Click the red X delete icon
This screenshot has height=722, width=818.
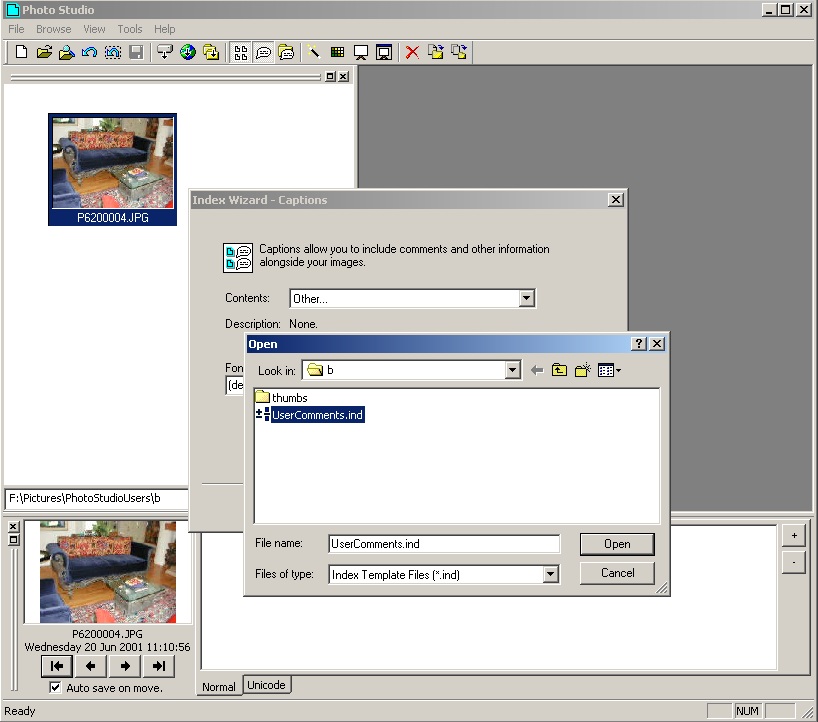pyautogui.click(x=412, y=52)
